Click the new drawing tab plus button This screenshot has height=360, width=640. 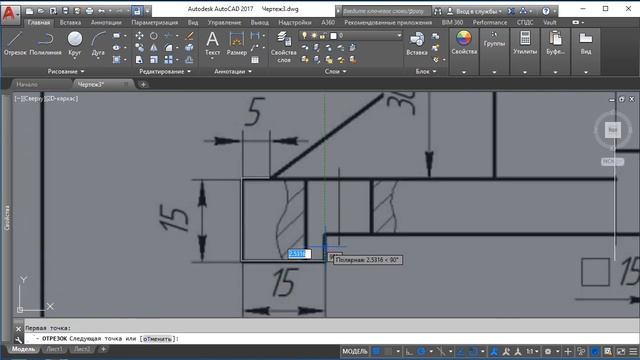pos(143,84)
